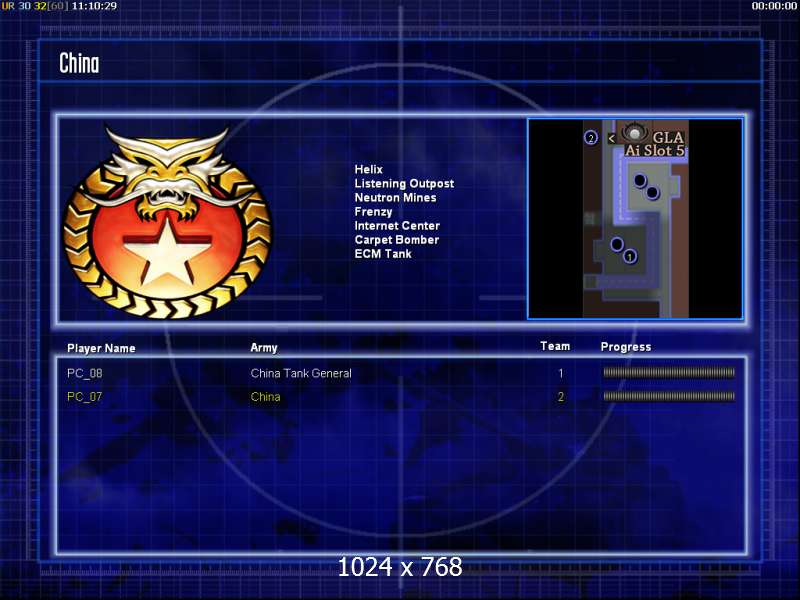Click the 'Army' column header
Screen dimensions: 800x600
point(264,348)
